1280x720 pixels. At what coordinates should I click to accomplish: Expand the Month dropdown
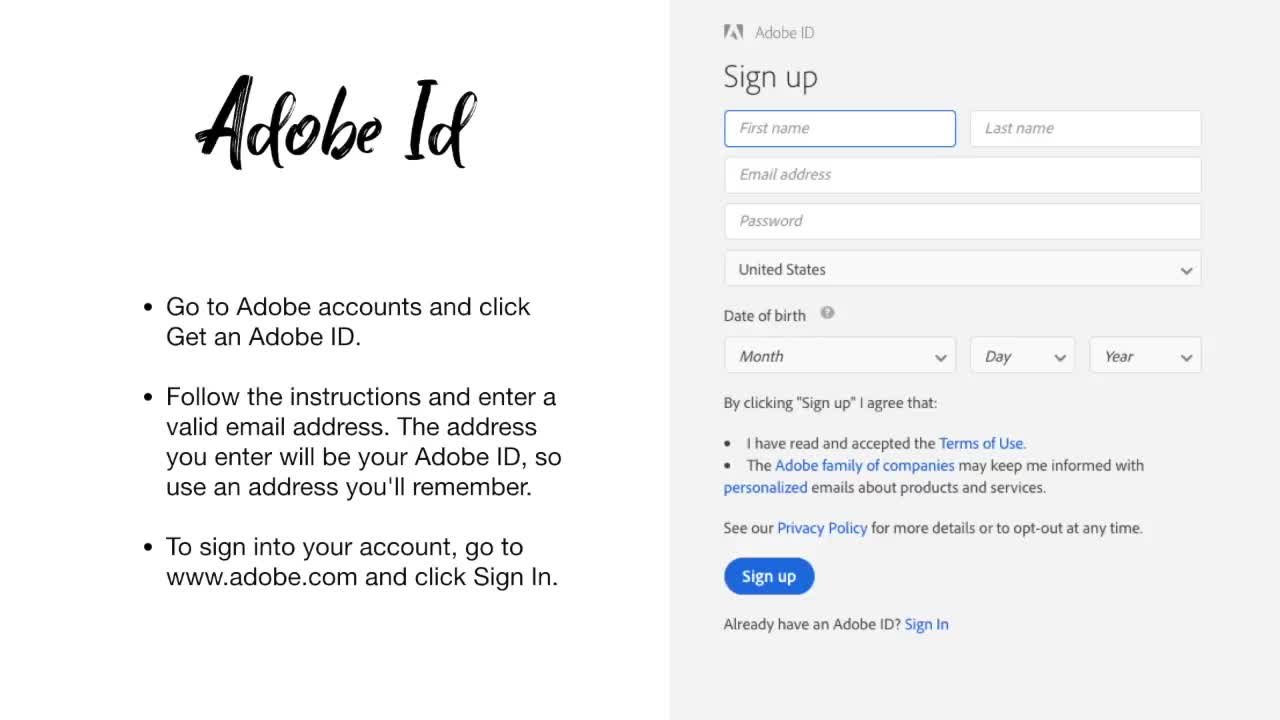pos(839,356)
